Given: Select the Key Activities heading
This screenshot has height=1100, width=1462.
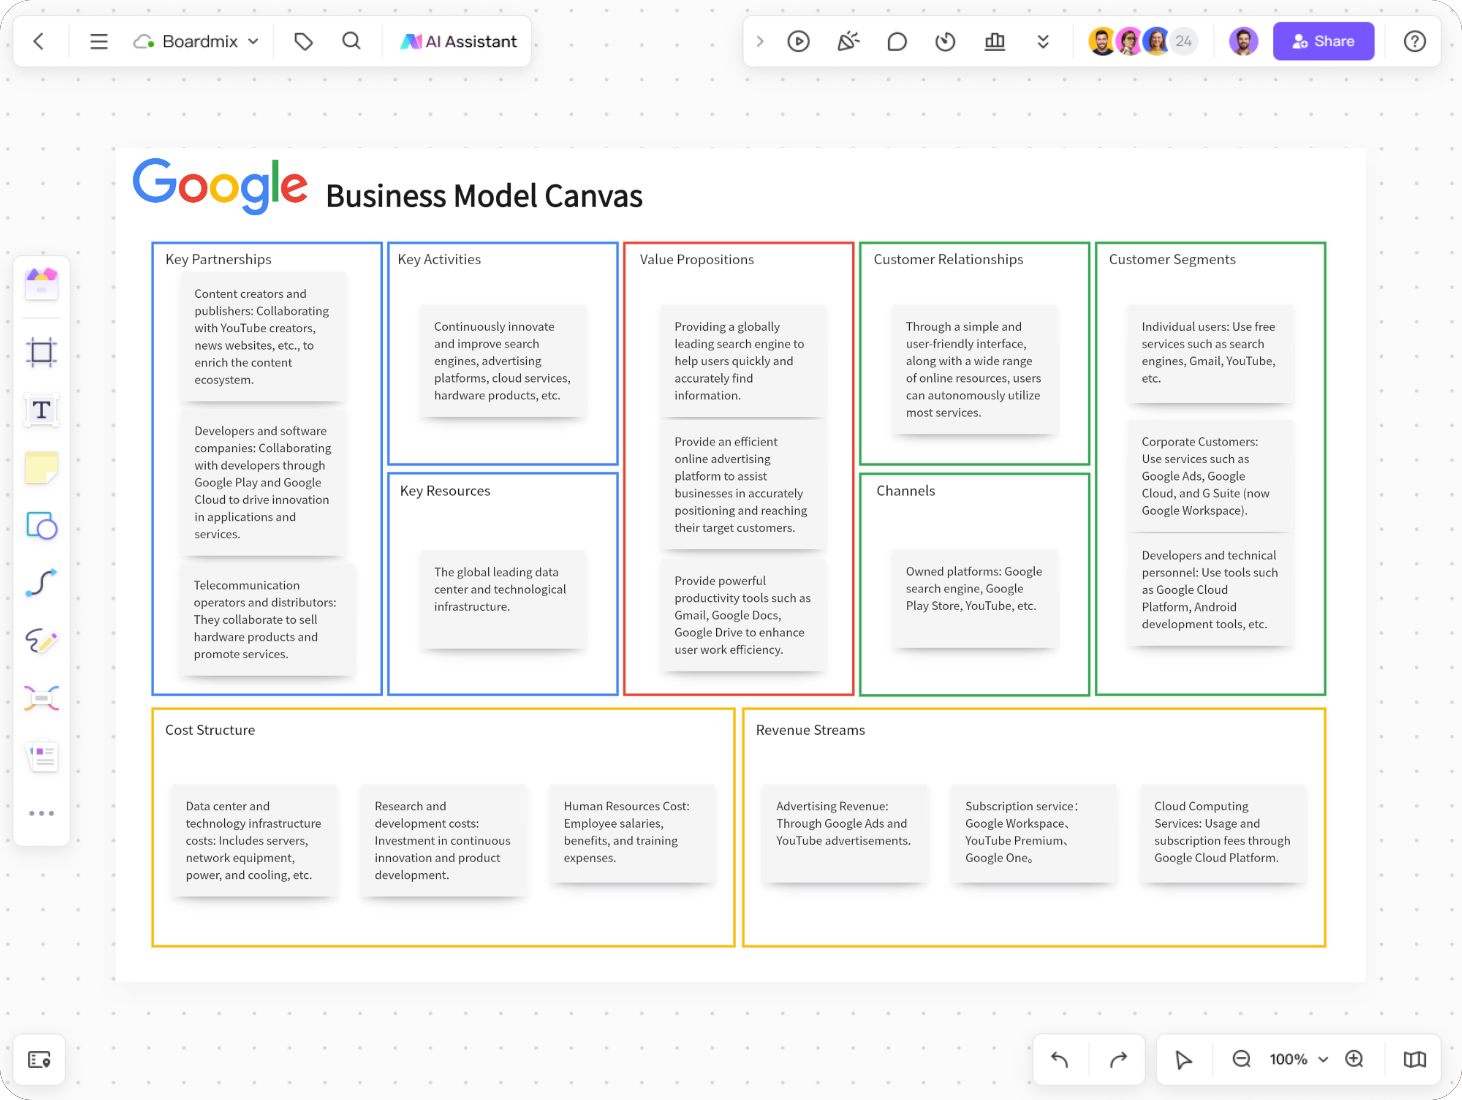Looking at the screenshot, I should (439, 259).
